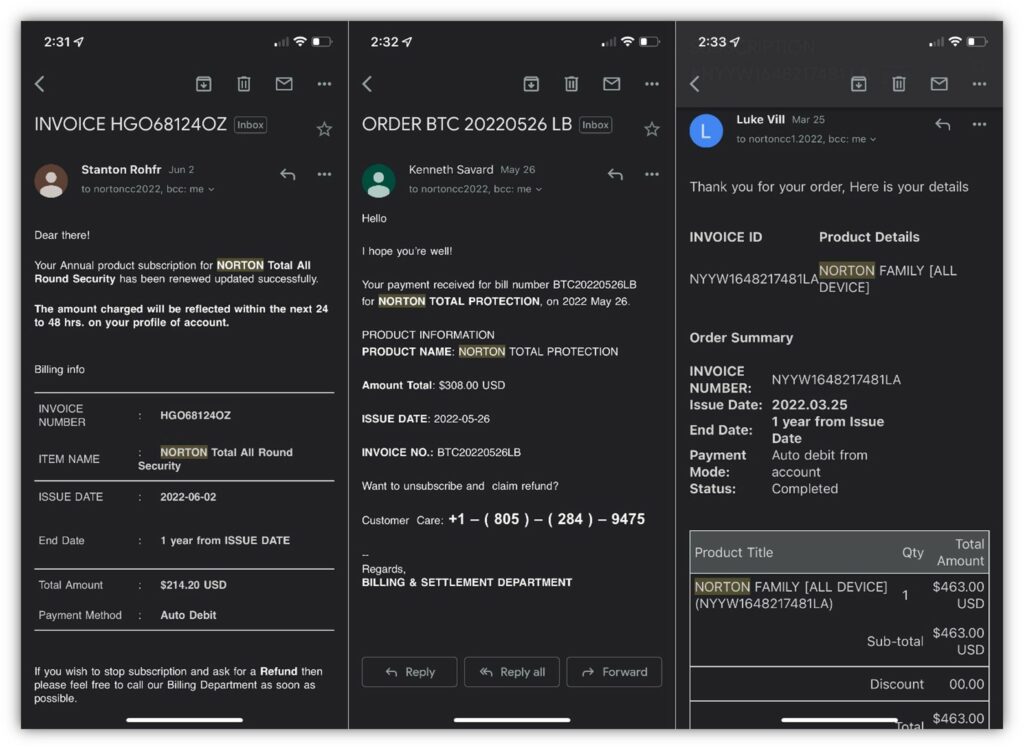This screenshot has width=1024, height=750.
Task: Call the Customer Care phone number
Action: tap(547, 519)
